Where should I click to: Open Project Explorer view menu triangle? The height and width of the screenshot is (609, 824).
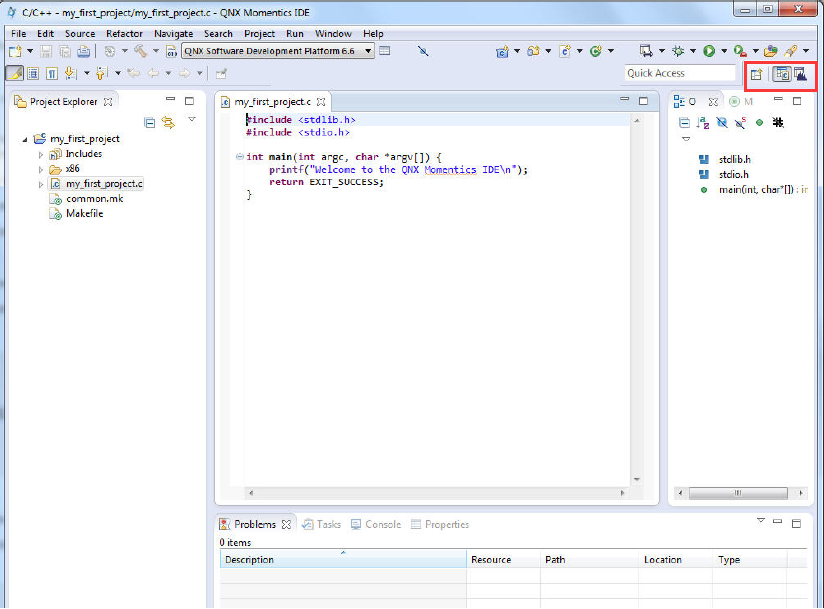192,119
